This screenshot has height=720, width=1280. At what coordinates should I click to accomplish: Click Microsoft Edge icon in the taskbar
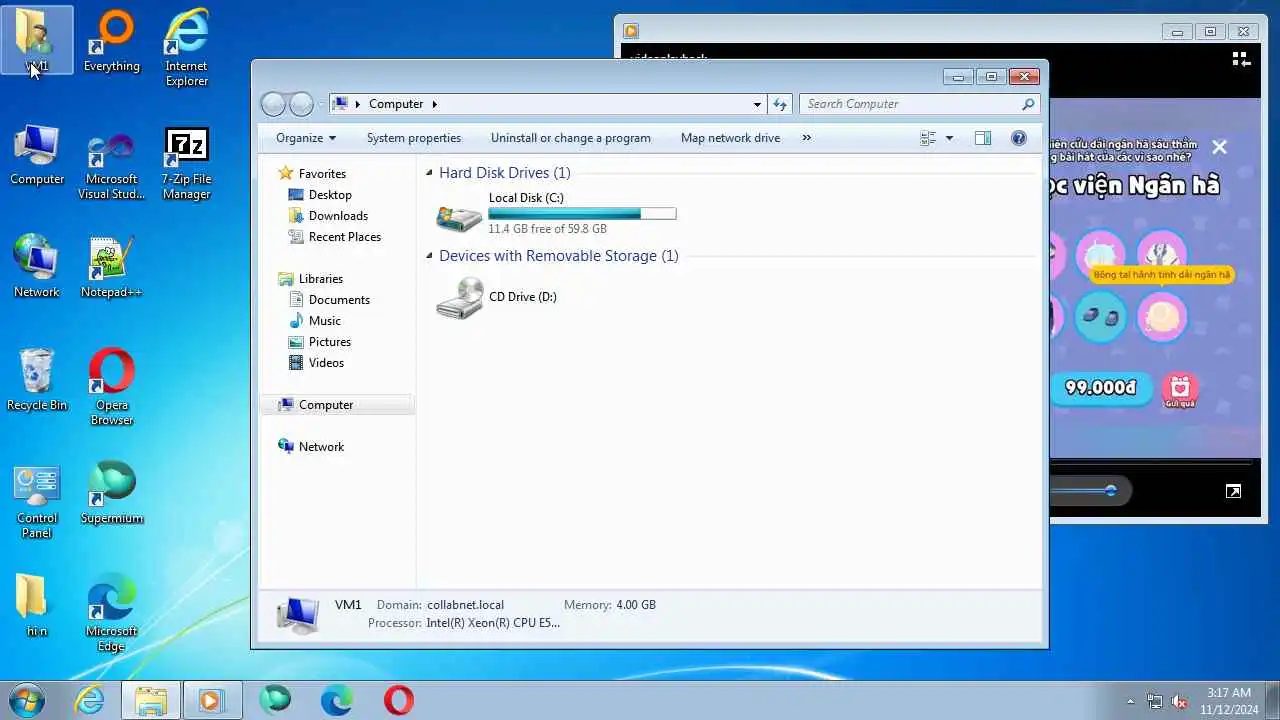[x=337, y=700]
